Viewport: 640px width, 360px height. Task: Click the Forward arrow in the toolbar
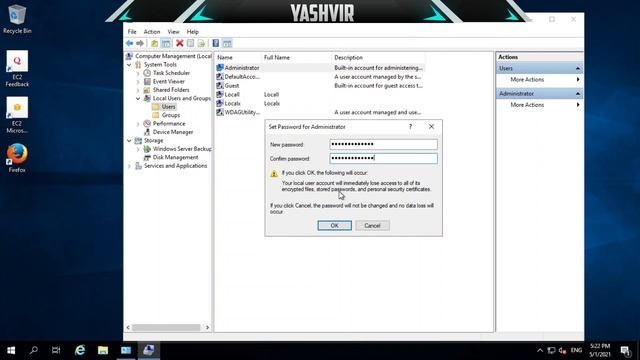tap(140, 43)
